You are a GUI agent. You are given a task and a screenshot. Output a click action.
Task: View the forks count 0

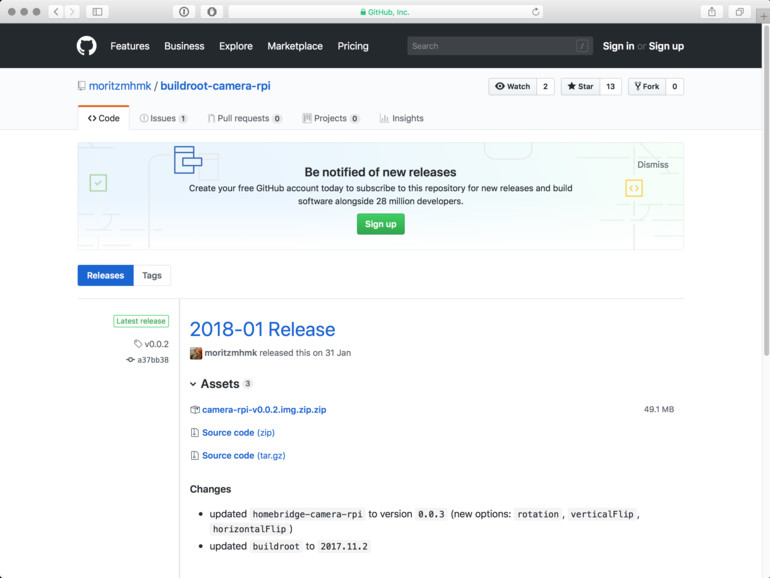[675, 86]
